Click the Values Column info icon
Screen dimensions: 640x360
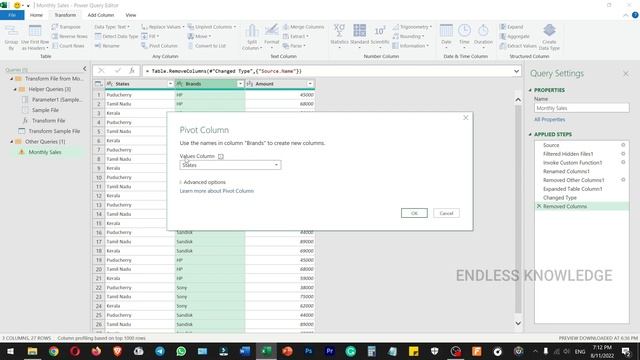point(221,156)
